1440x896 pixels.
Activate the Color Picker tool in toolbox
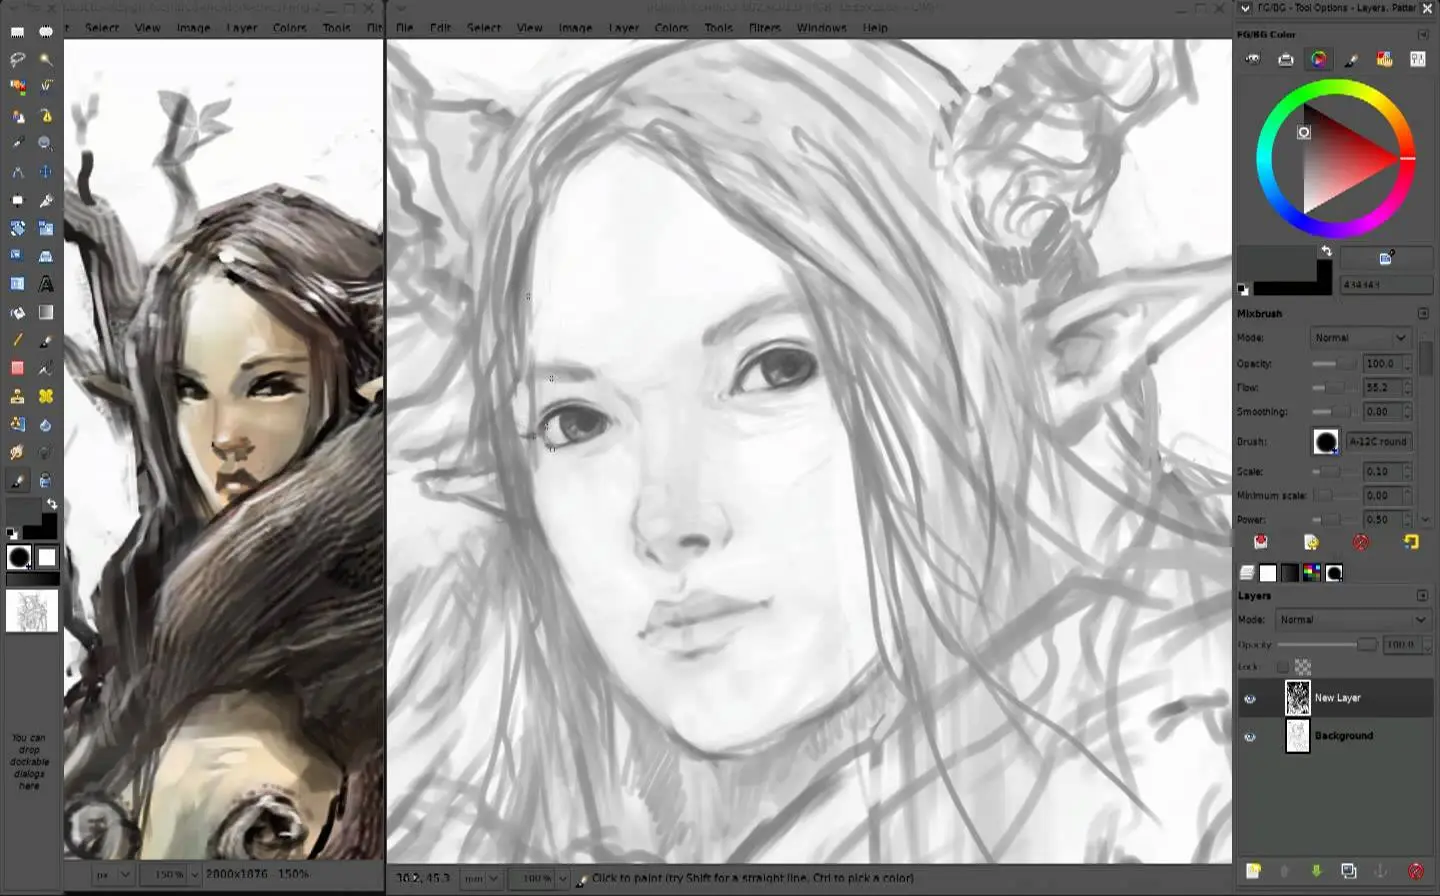[17, 143]
